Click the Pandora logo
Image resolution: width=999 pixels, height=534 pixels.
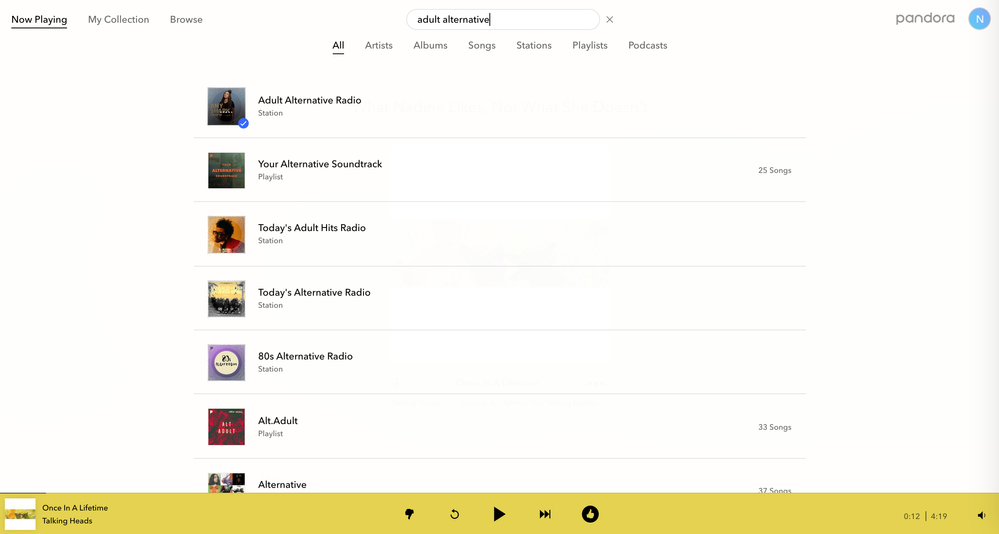[x=925, y=19]
